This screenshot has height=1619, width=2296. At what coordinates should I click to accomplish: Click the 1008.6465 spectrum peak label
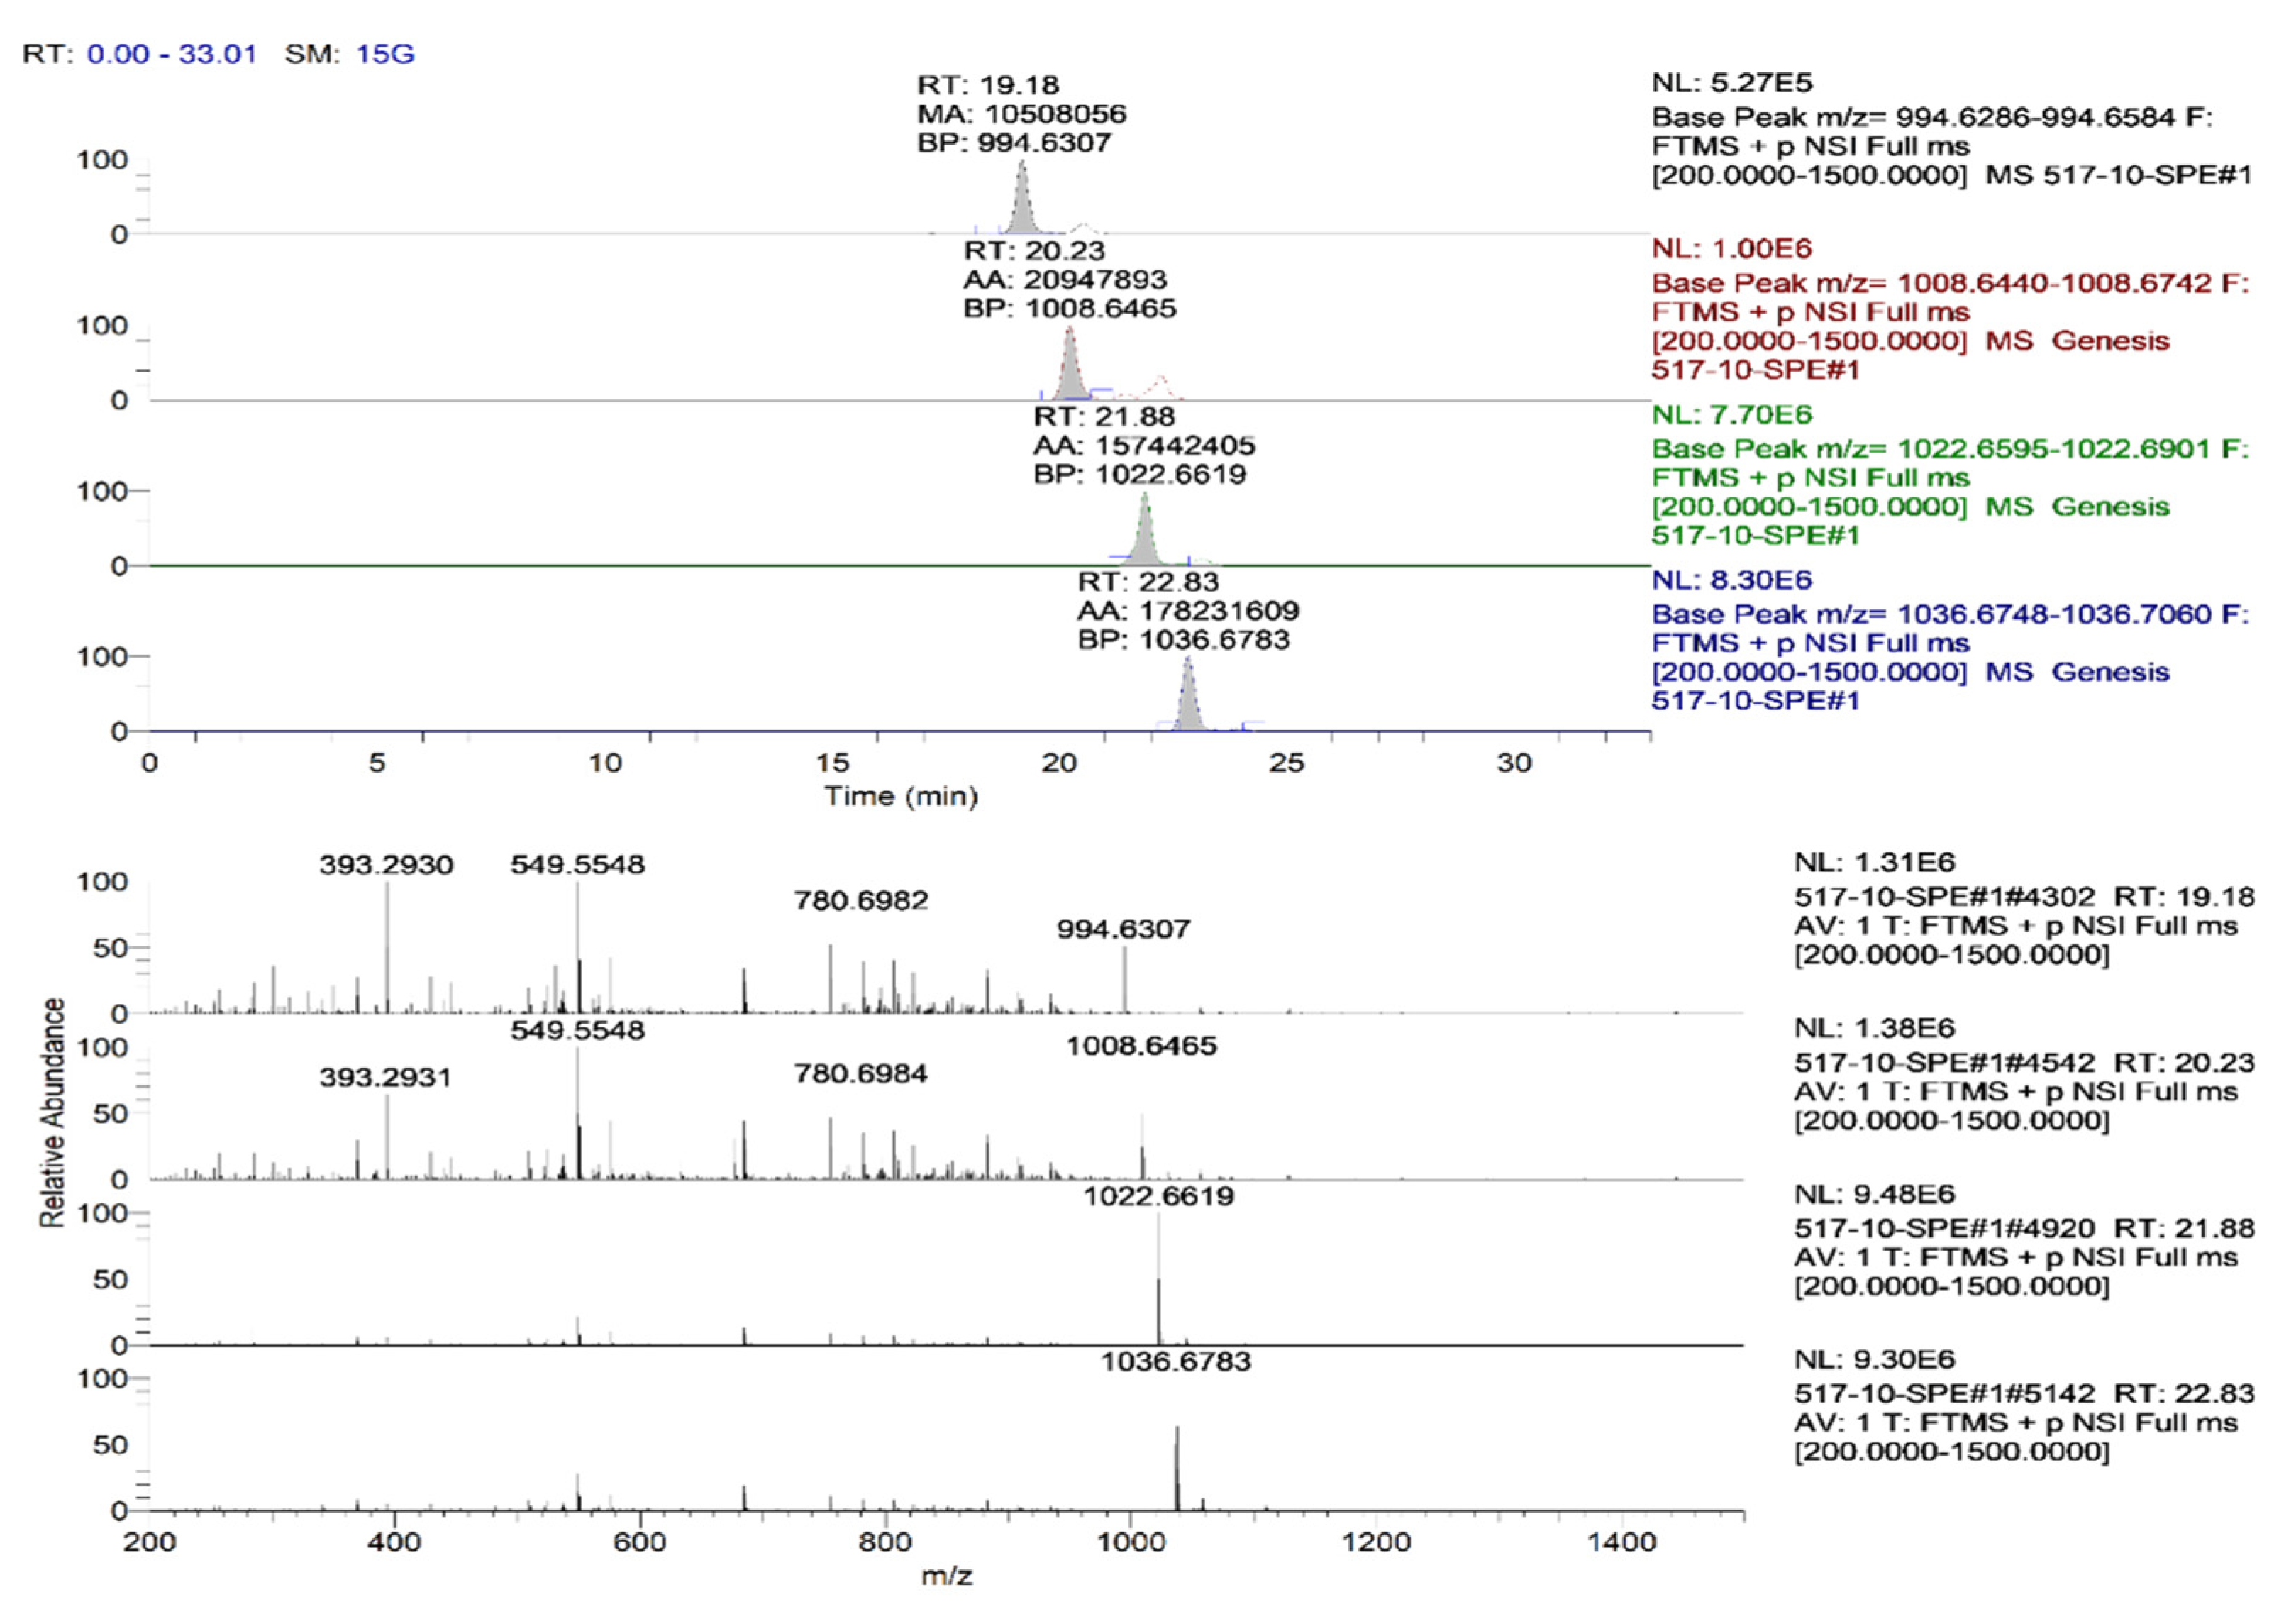(x=1141, y=1046)
